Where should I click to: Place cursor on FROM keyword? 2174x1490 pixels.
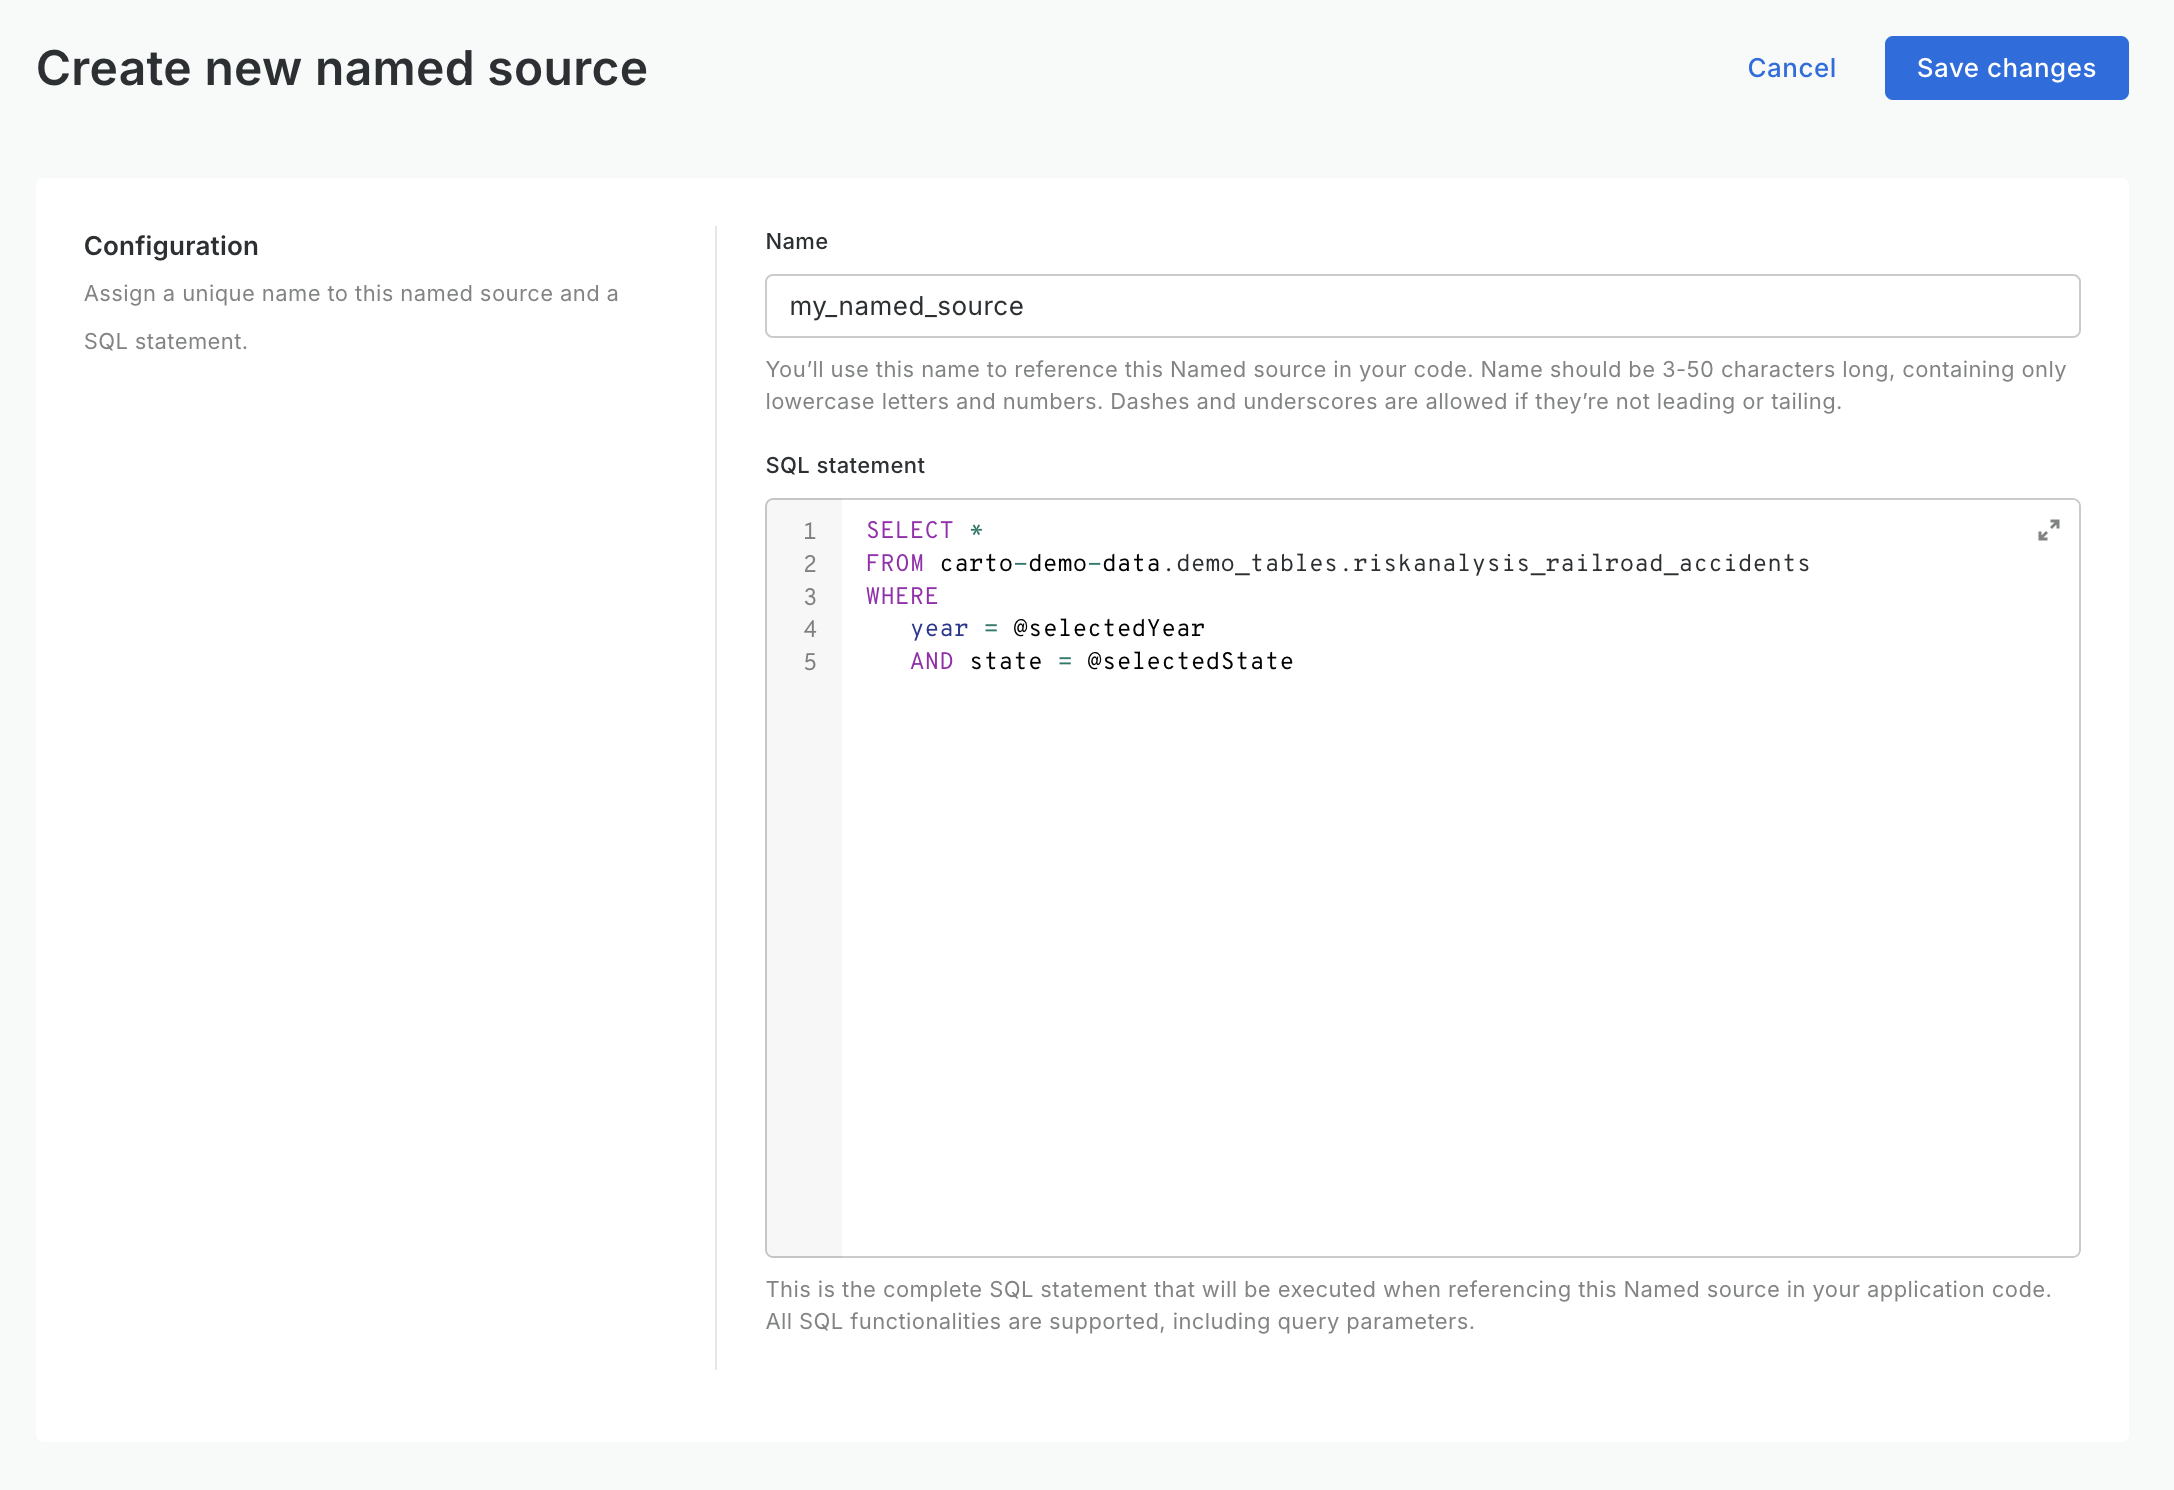(x=894, y=564)
